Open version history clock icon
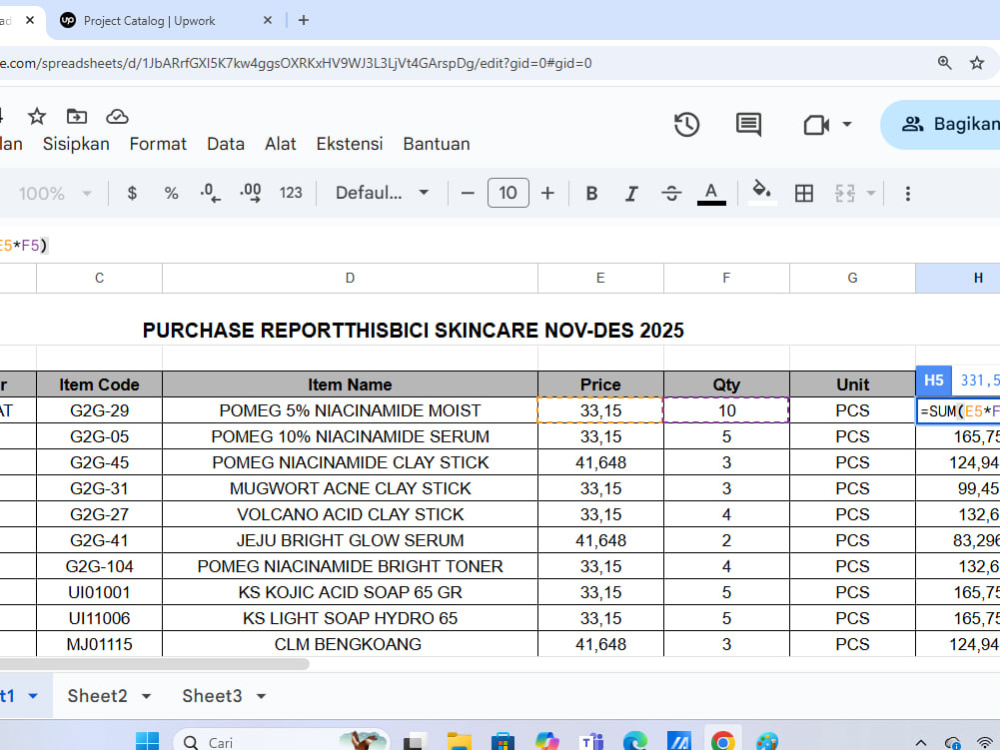 (x=687, y=124)
